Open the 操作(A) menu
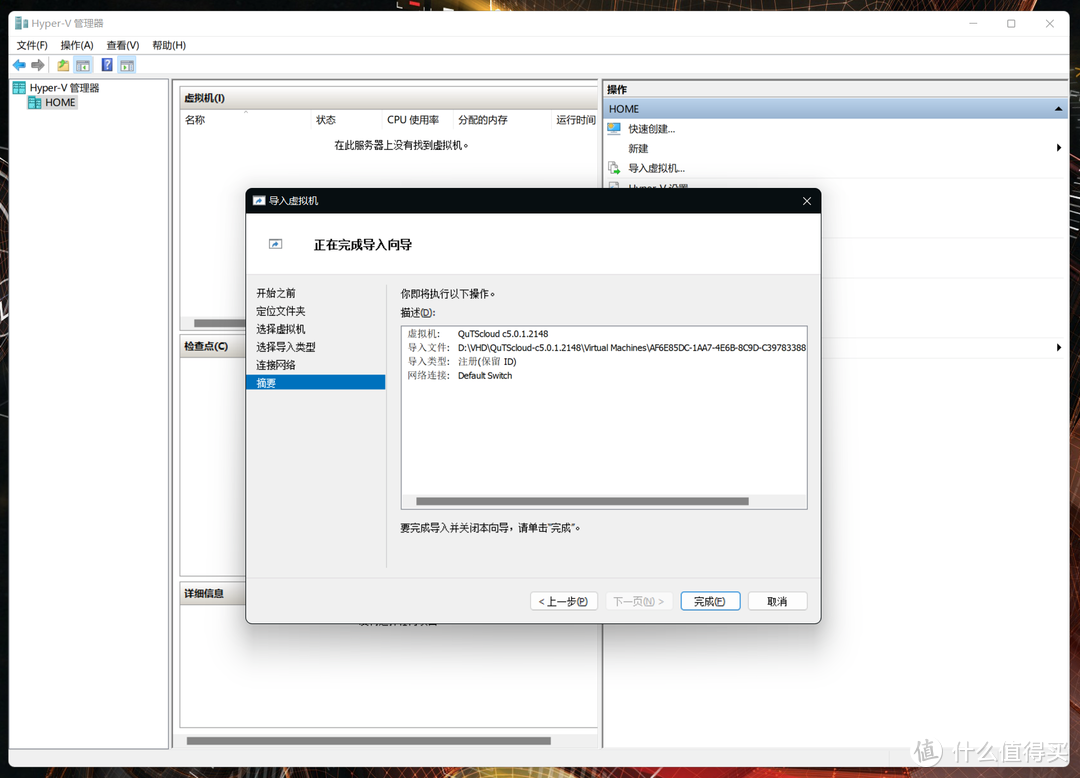The width and height of the screenshot is (1080, 778). (x=76, y=45)
